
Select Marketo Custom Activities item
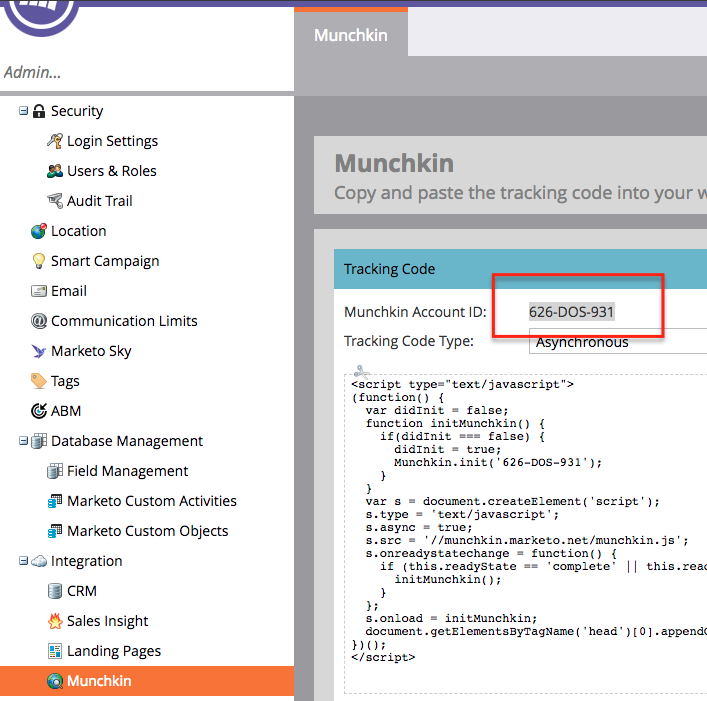pyautogui.click(x=152, y=501)
